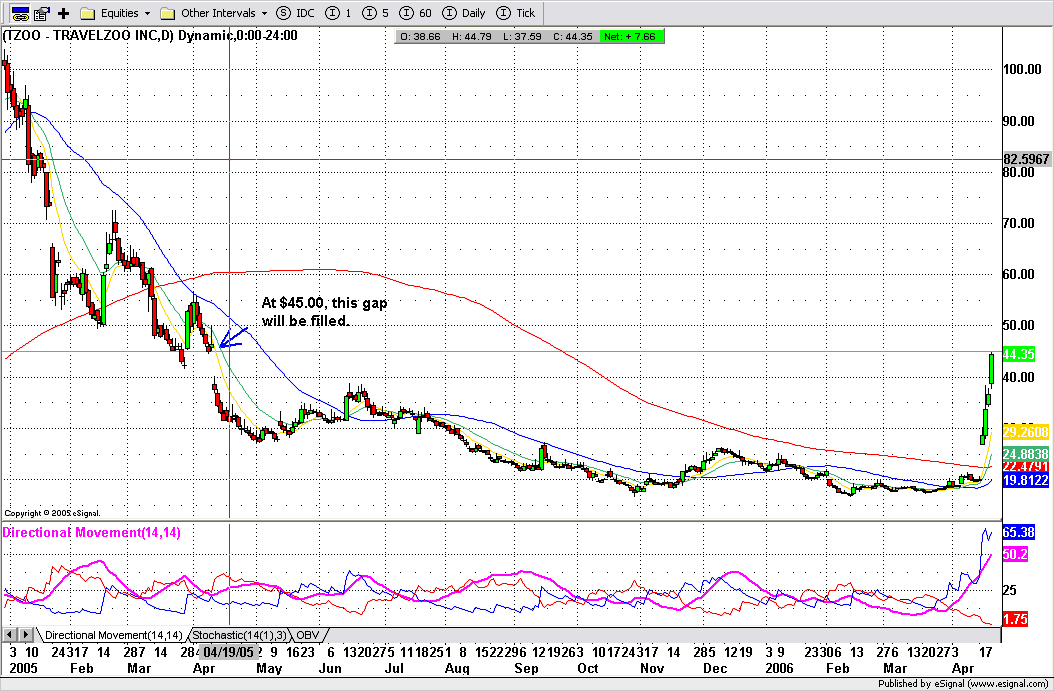Viewport: 1054px width, 691px height.
Task: Expand the Equities dropdown arrow
Action: 147,13
